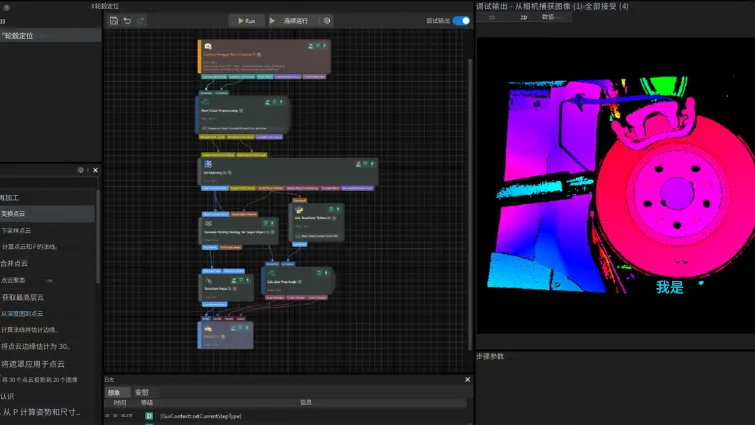Viewport: 755px width, 425px height.
Task: Toggle debug output on Calculate Pose Angle step
Action: coord(319,273)
